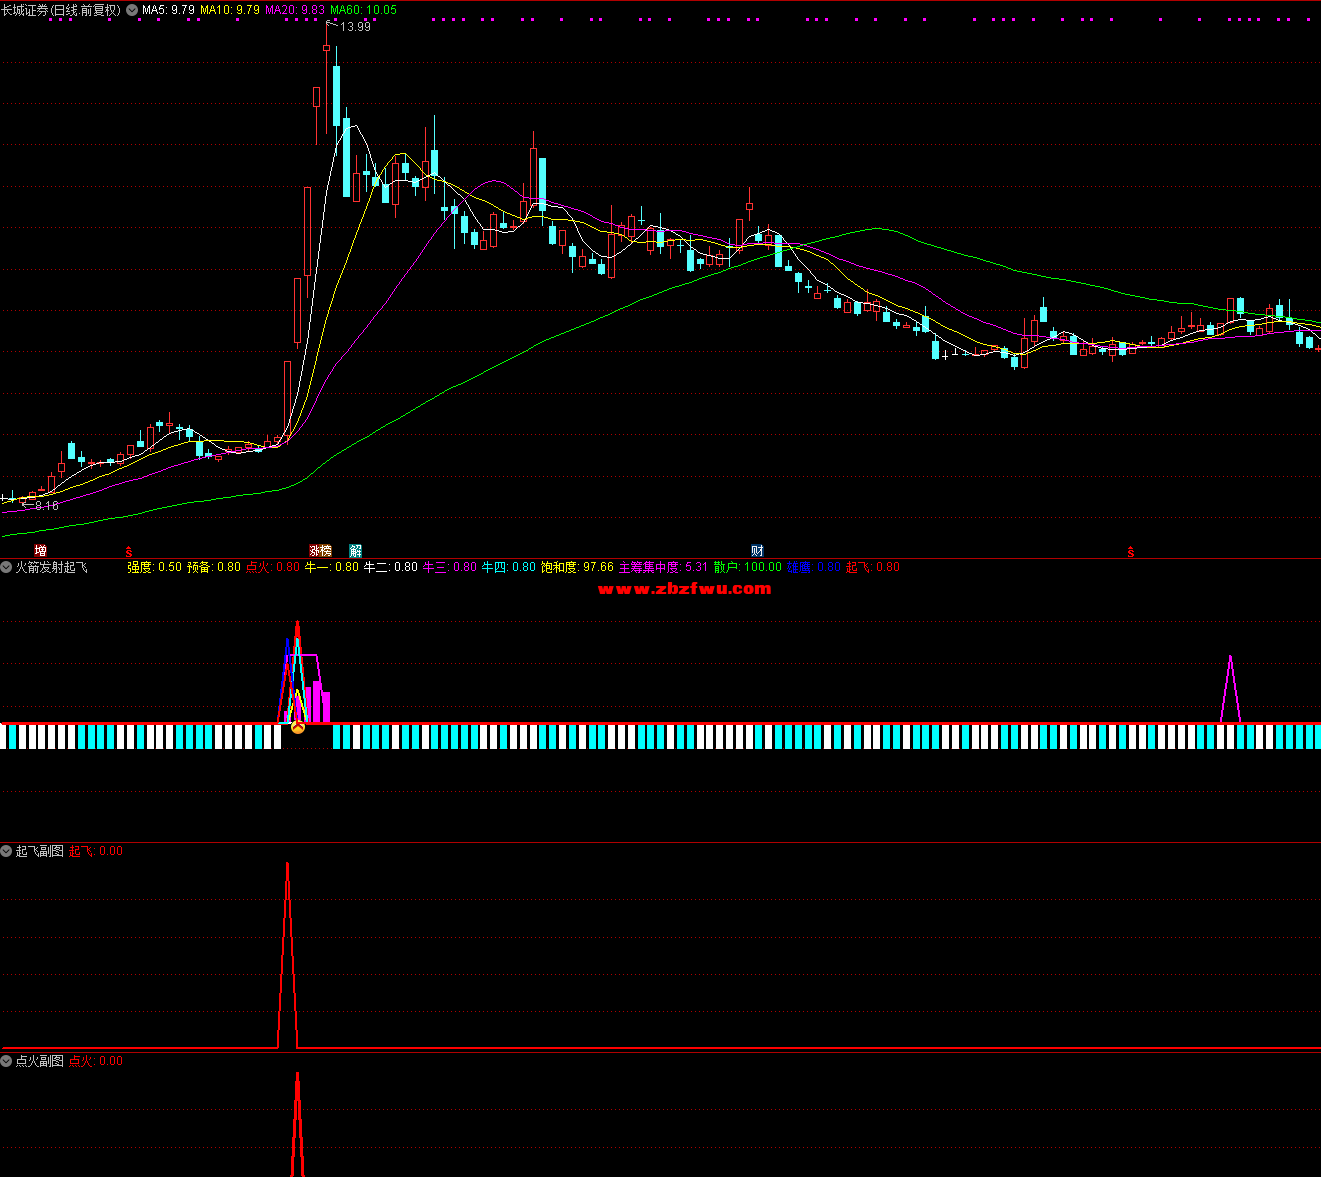
Task: Click the 13.99 high price label
Action: point(355,27)
